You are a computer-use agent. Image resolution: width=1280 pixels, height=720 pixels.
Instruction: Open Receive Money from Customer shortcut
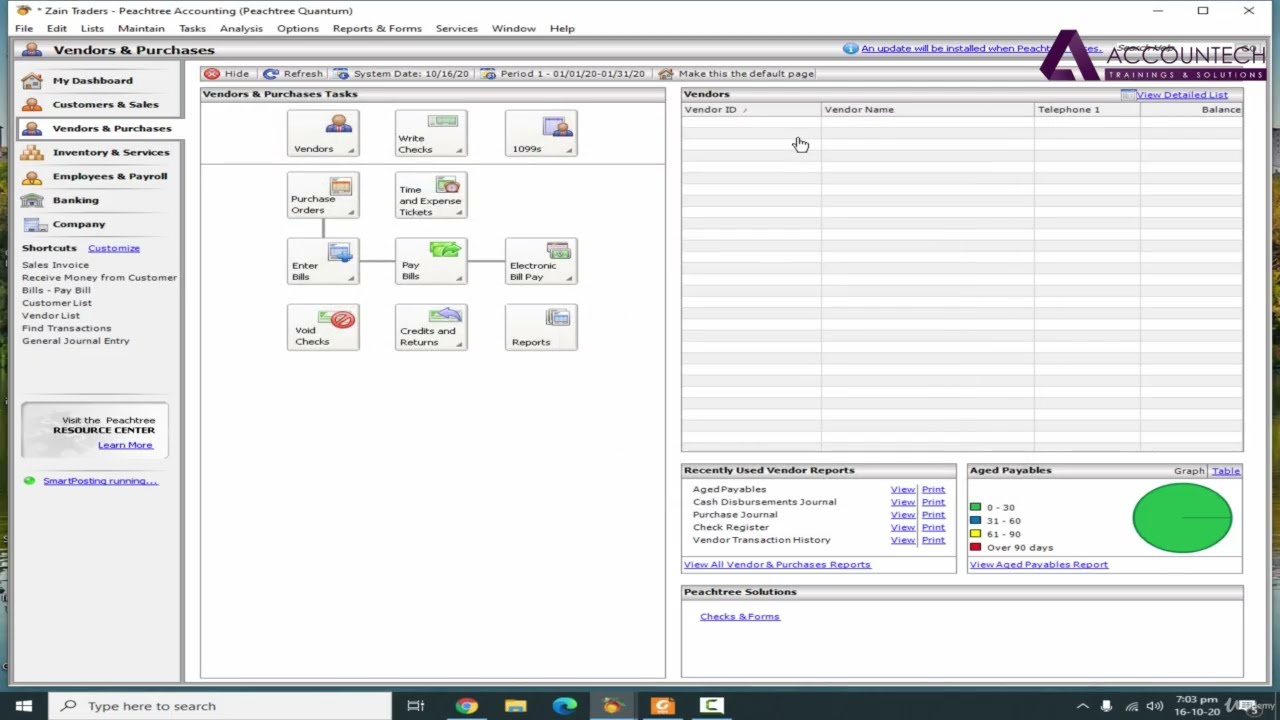tap(99, 278)
